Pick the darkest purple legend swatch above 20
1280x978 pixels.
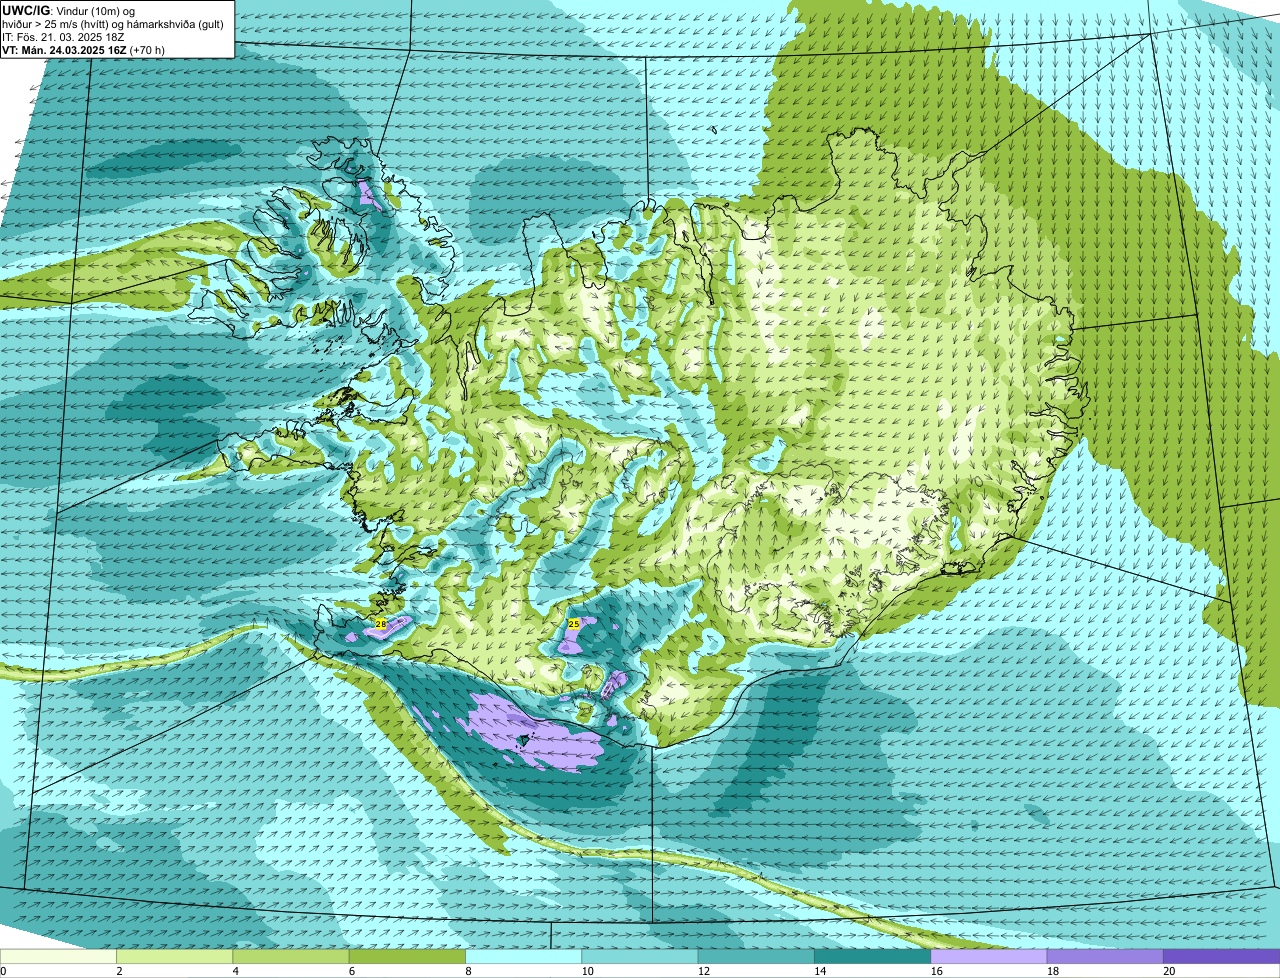(x=1221, y=957)
